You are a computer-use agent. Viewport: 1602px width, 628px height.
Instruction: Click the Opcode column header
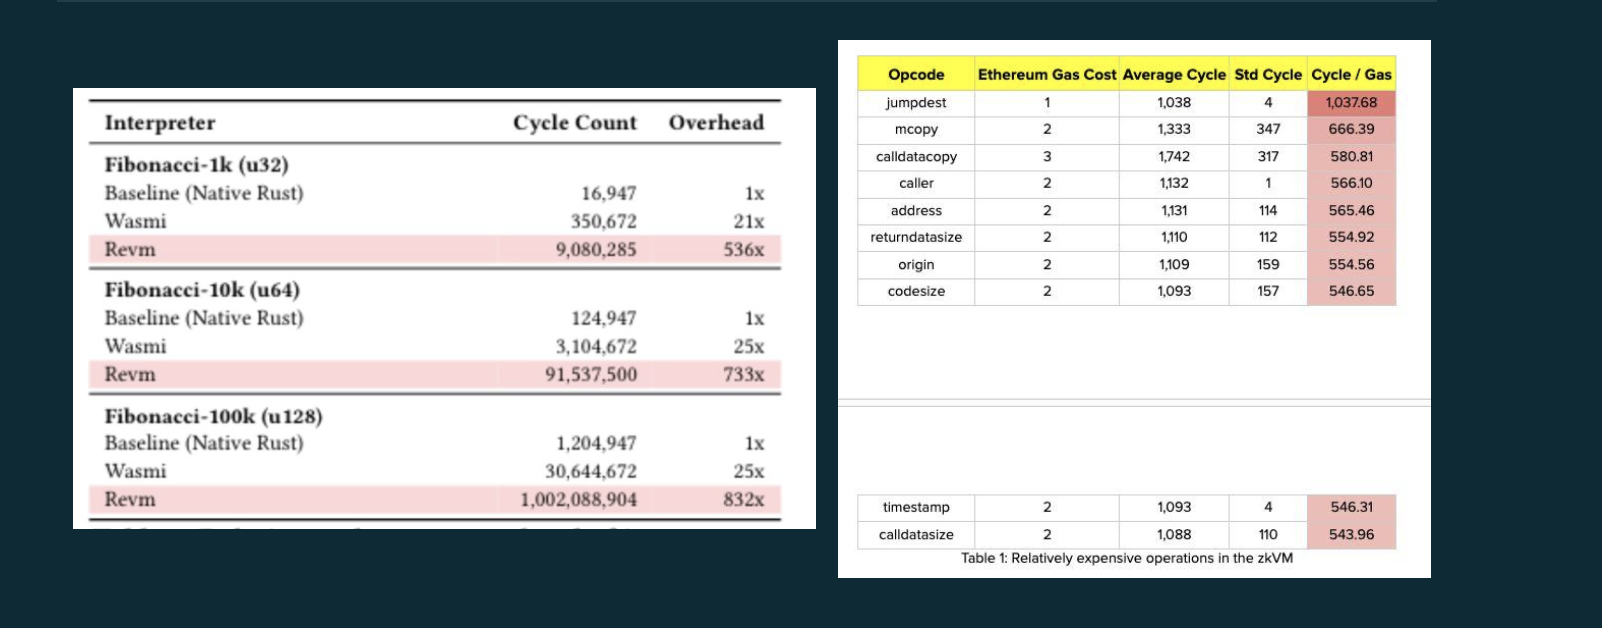[x=916, y=74]
